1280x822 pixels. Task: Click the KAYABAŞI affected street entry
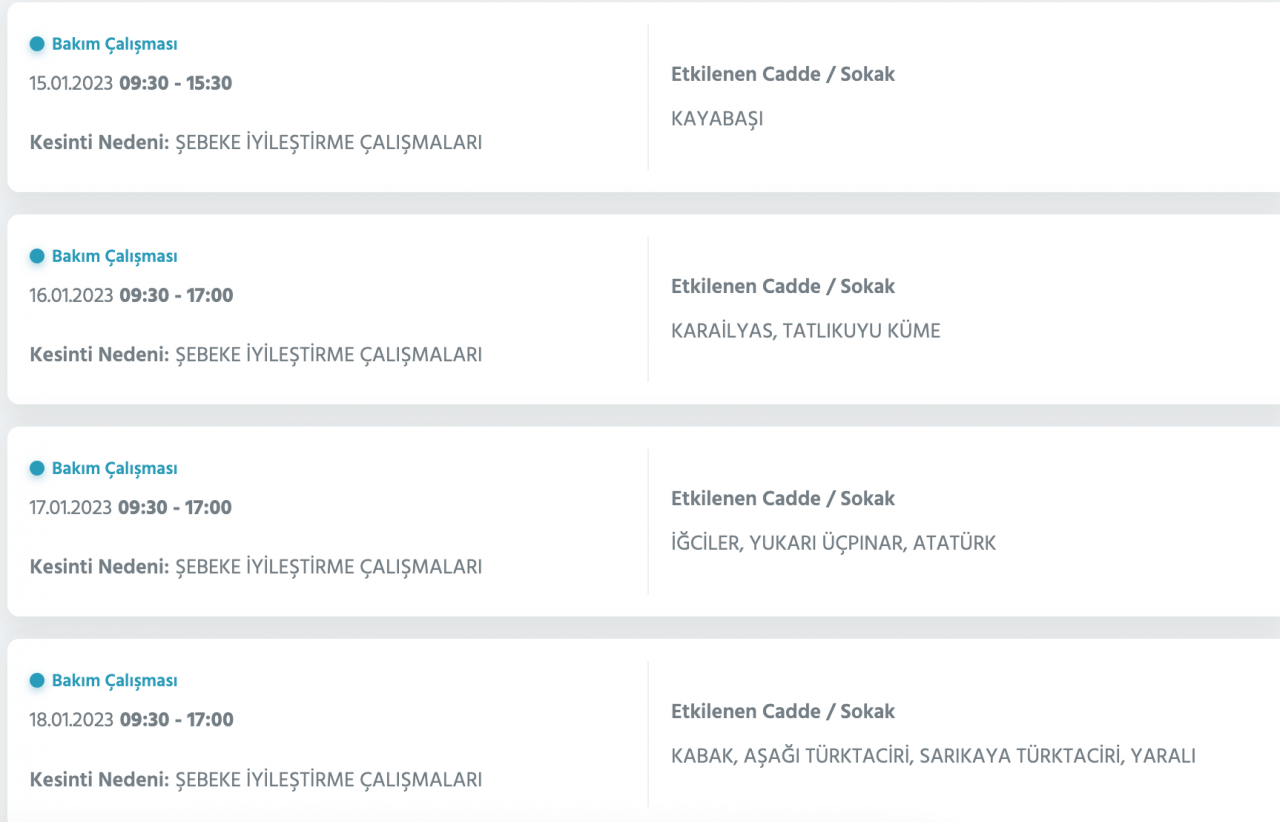click(x=717, y=119)
